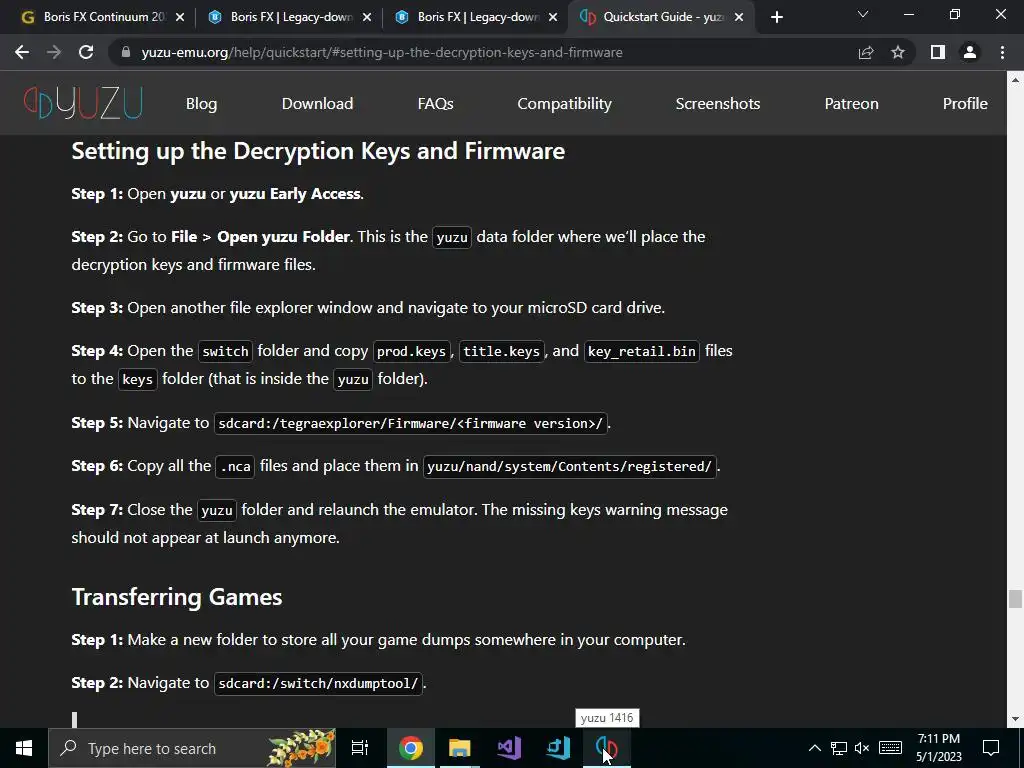1024x768 pixels.
Task: Open the Chrome three-dot menu
Action: (1002, 52)
